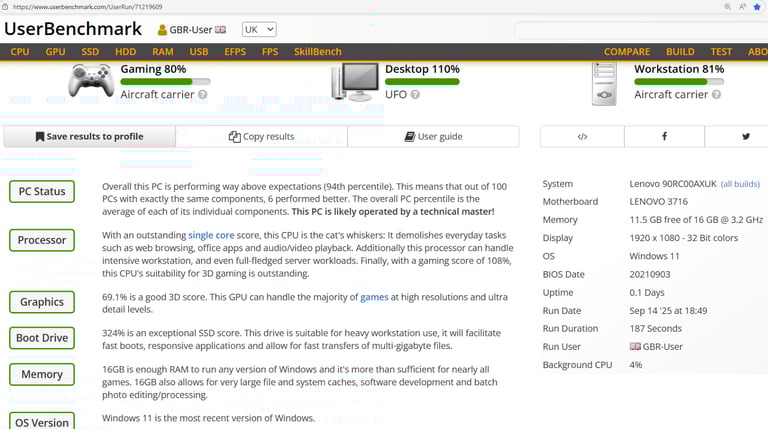Click the GBR-User profile icon in header
Viewport: 768px width, 429px height.
162,30
